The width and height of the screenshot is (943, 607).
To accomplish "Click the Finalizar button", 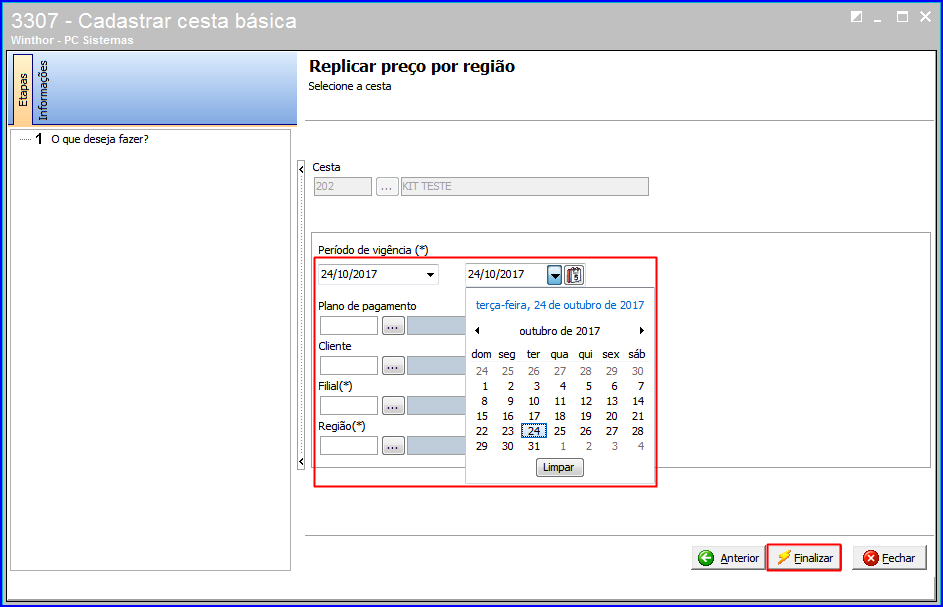I will click(804, 558).
